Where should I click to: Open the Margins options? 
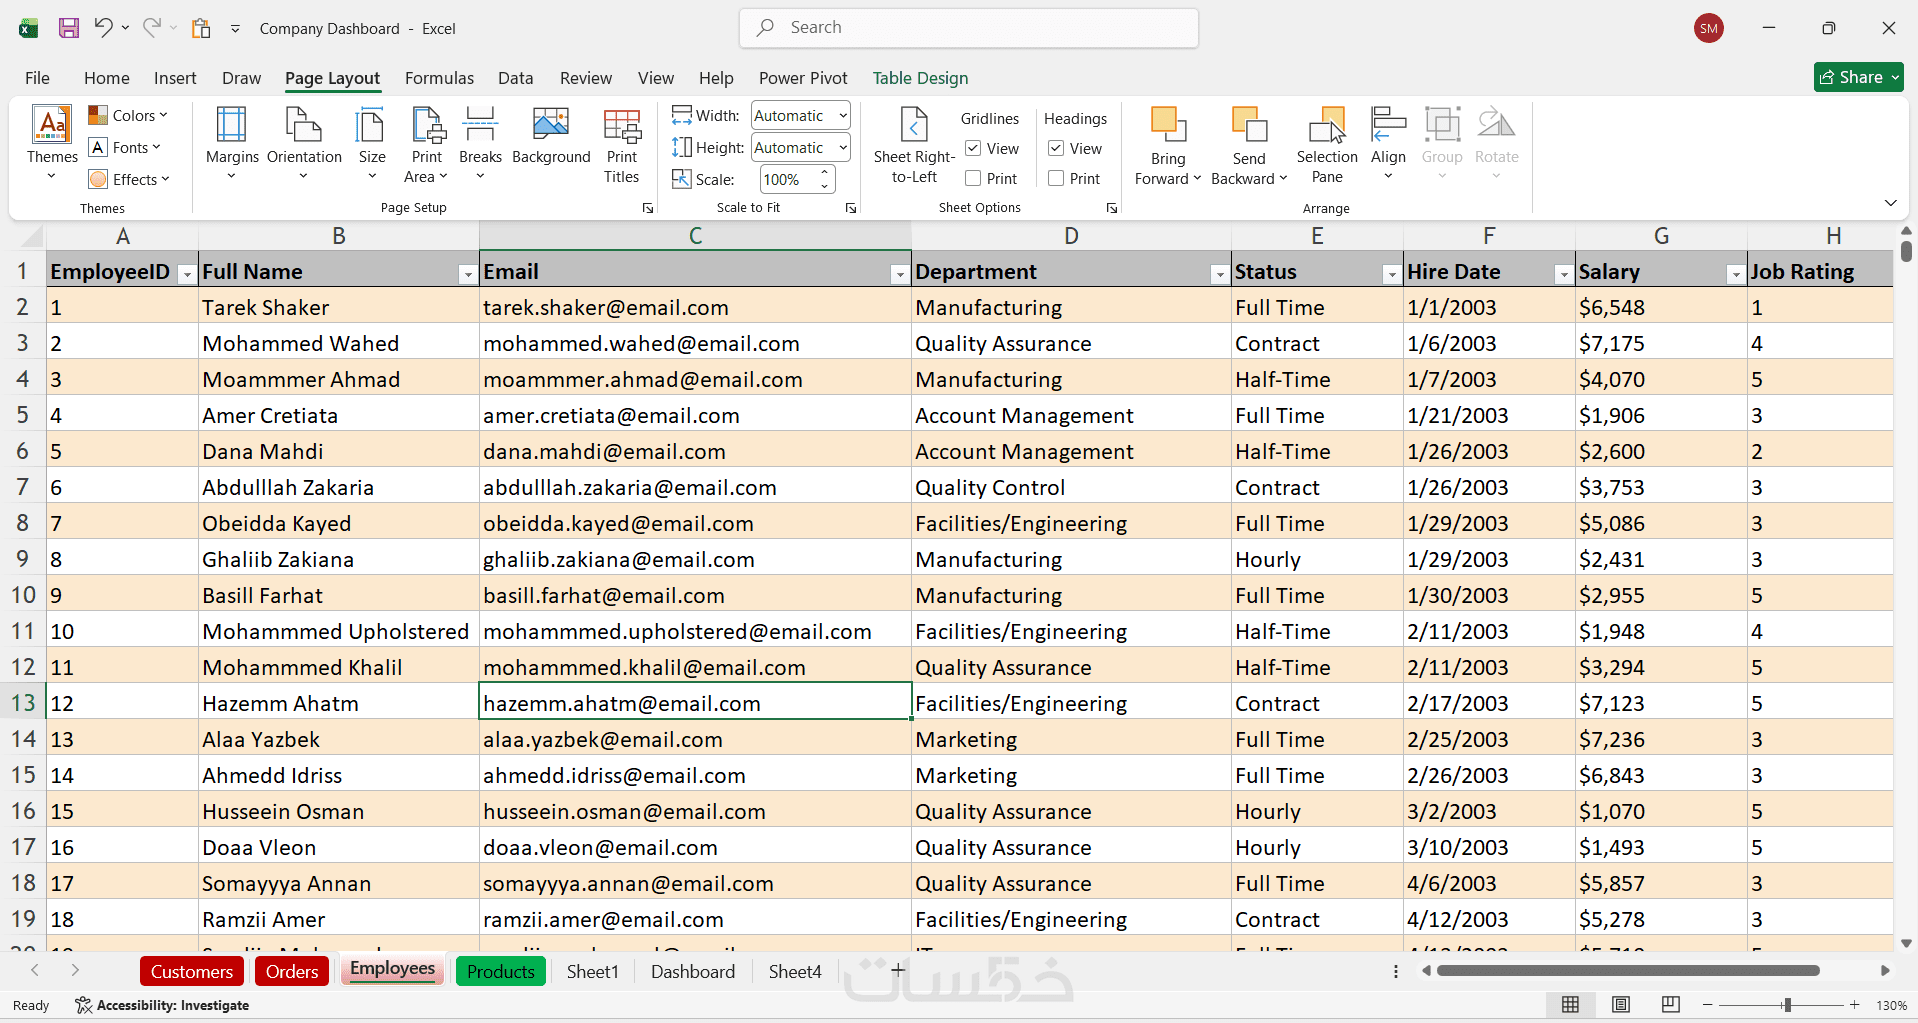click(232, 143)
